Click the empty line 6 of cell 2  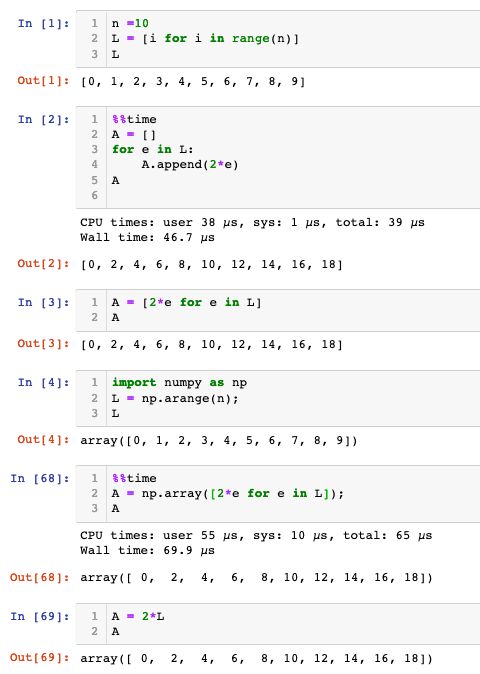(x=292, y=196)
